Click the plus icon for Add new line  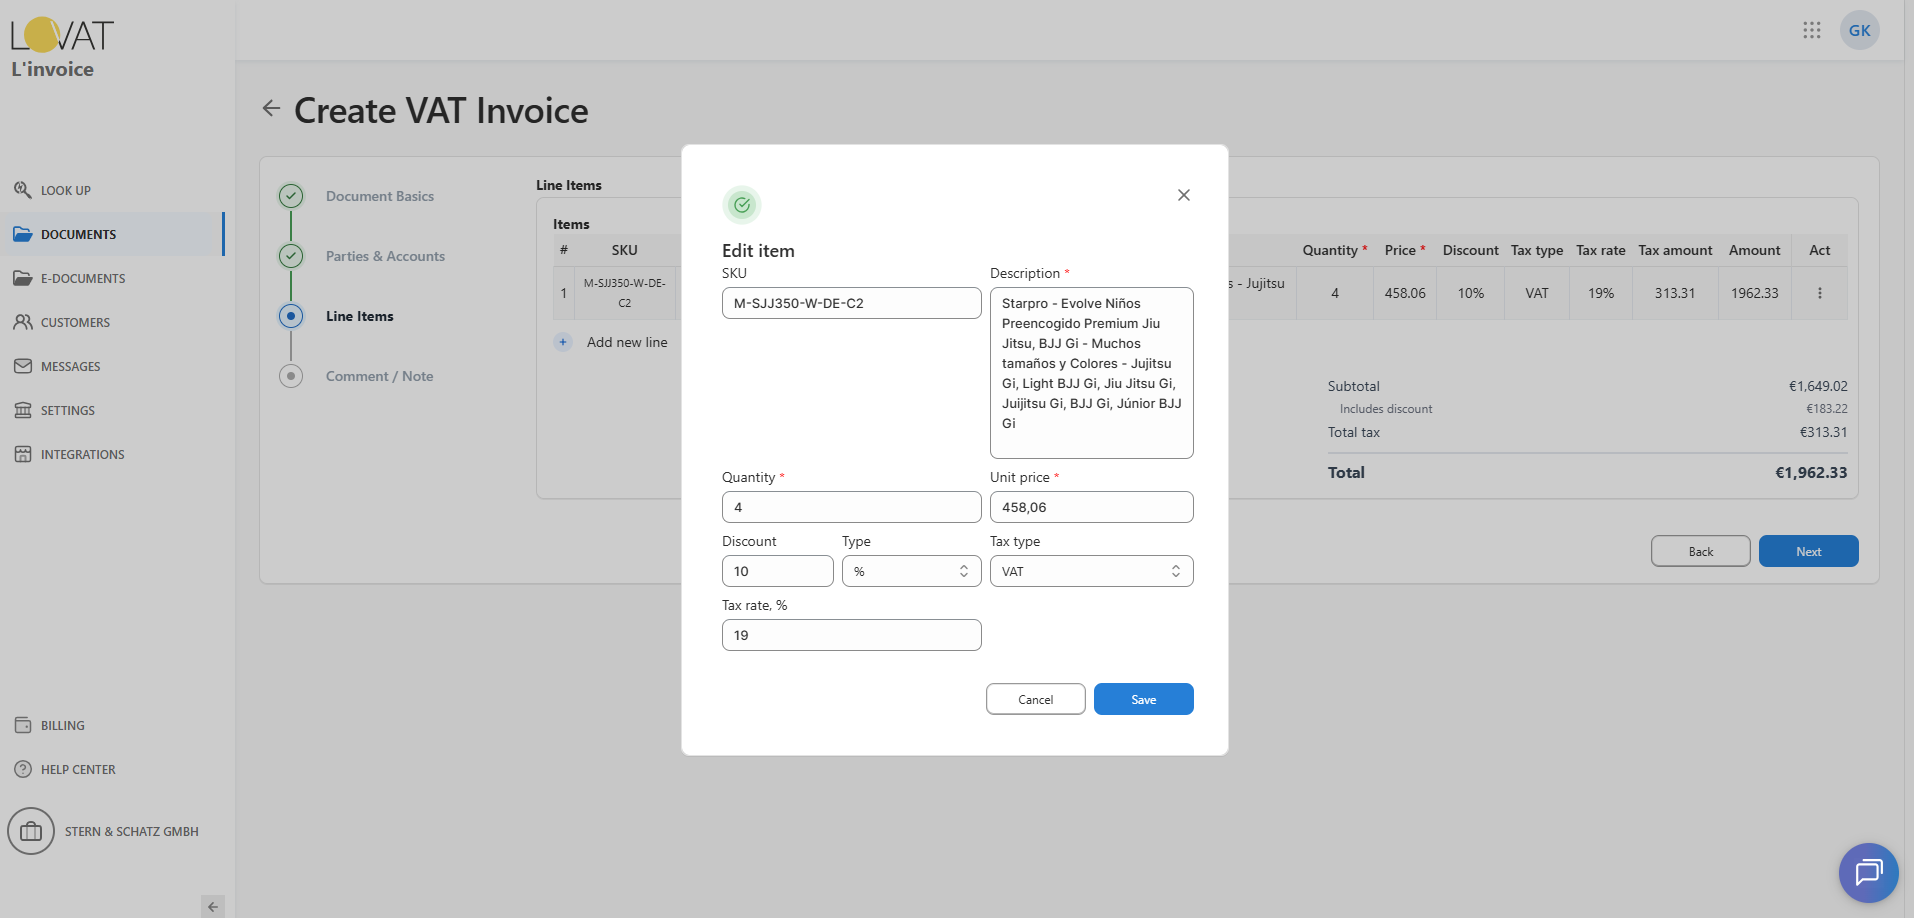click(x=563, y=342)
